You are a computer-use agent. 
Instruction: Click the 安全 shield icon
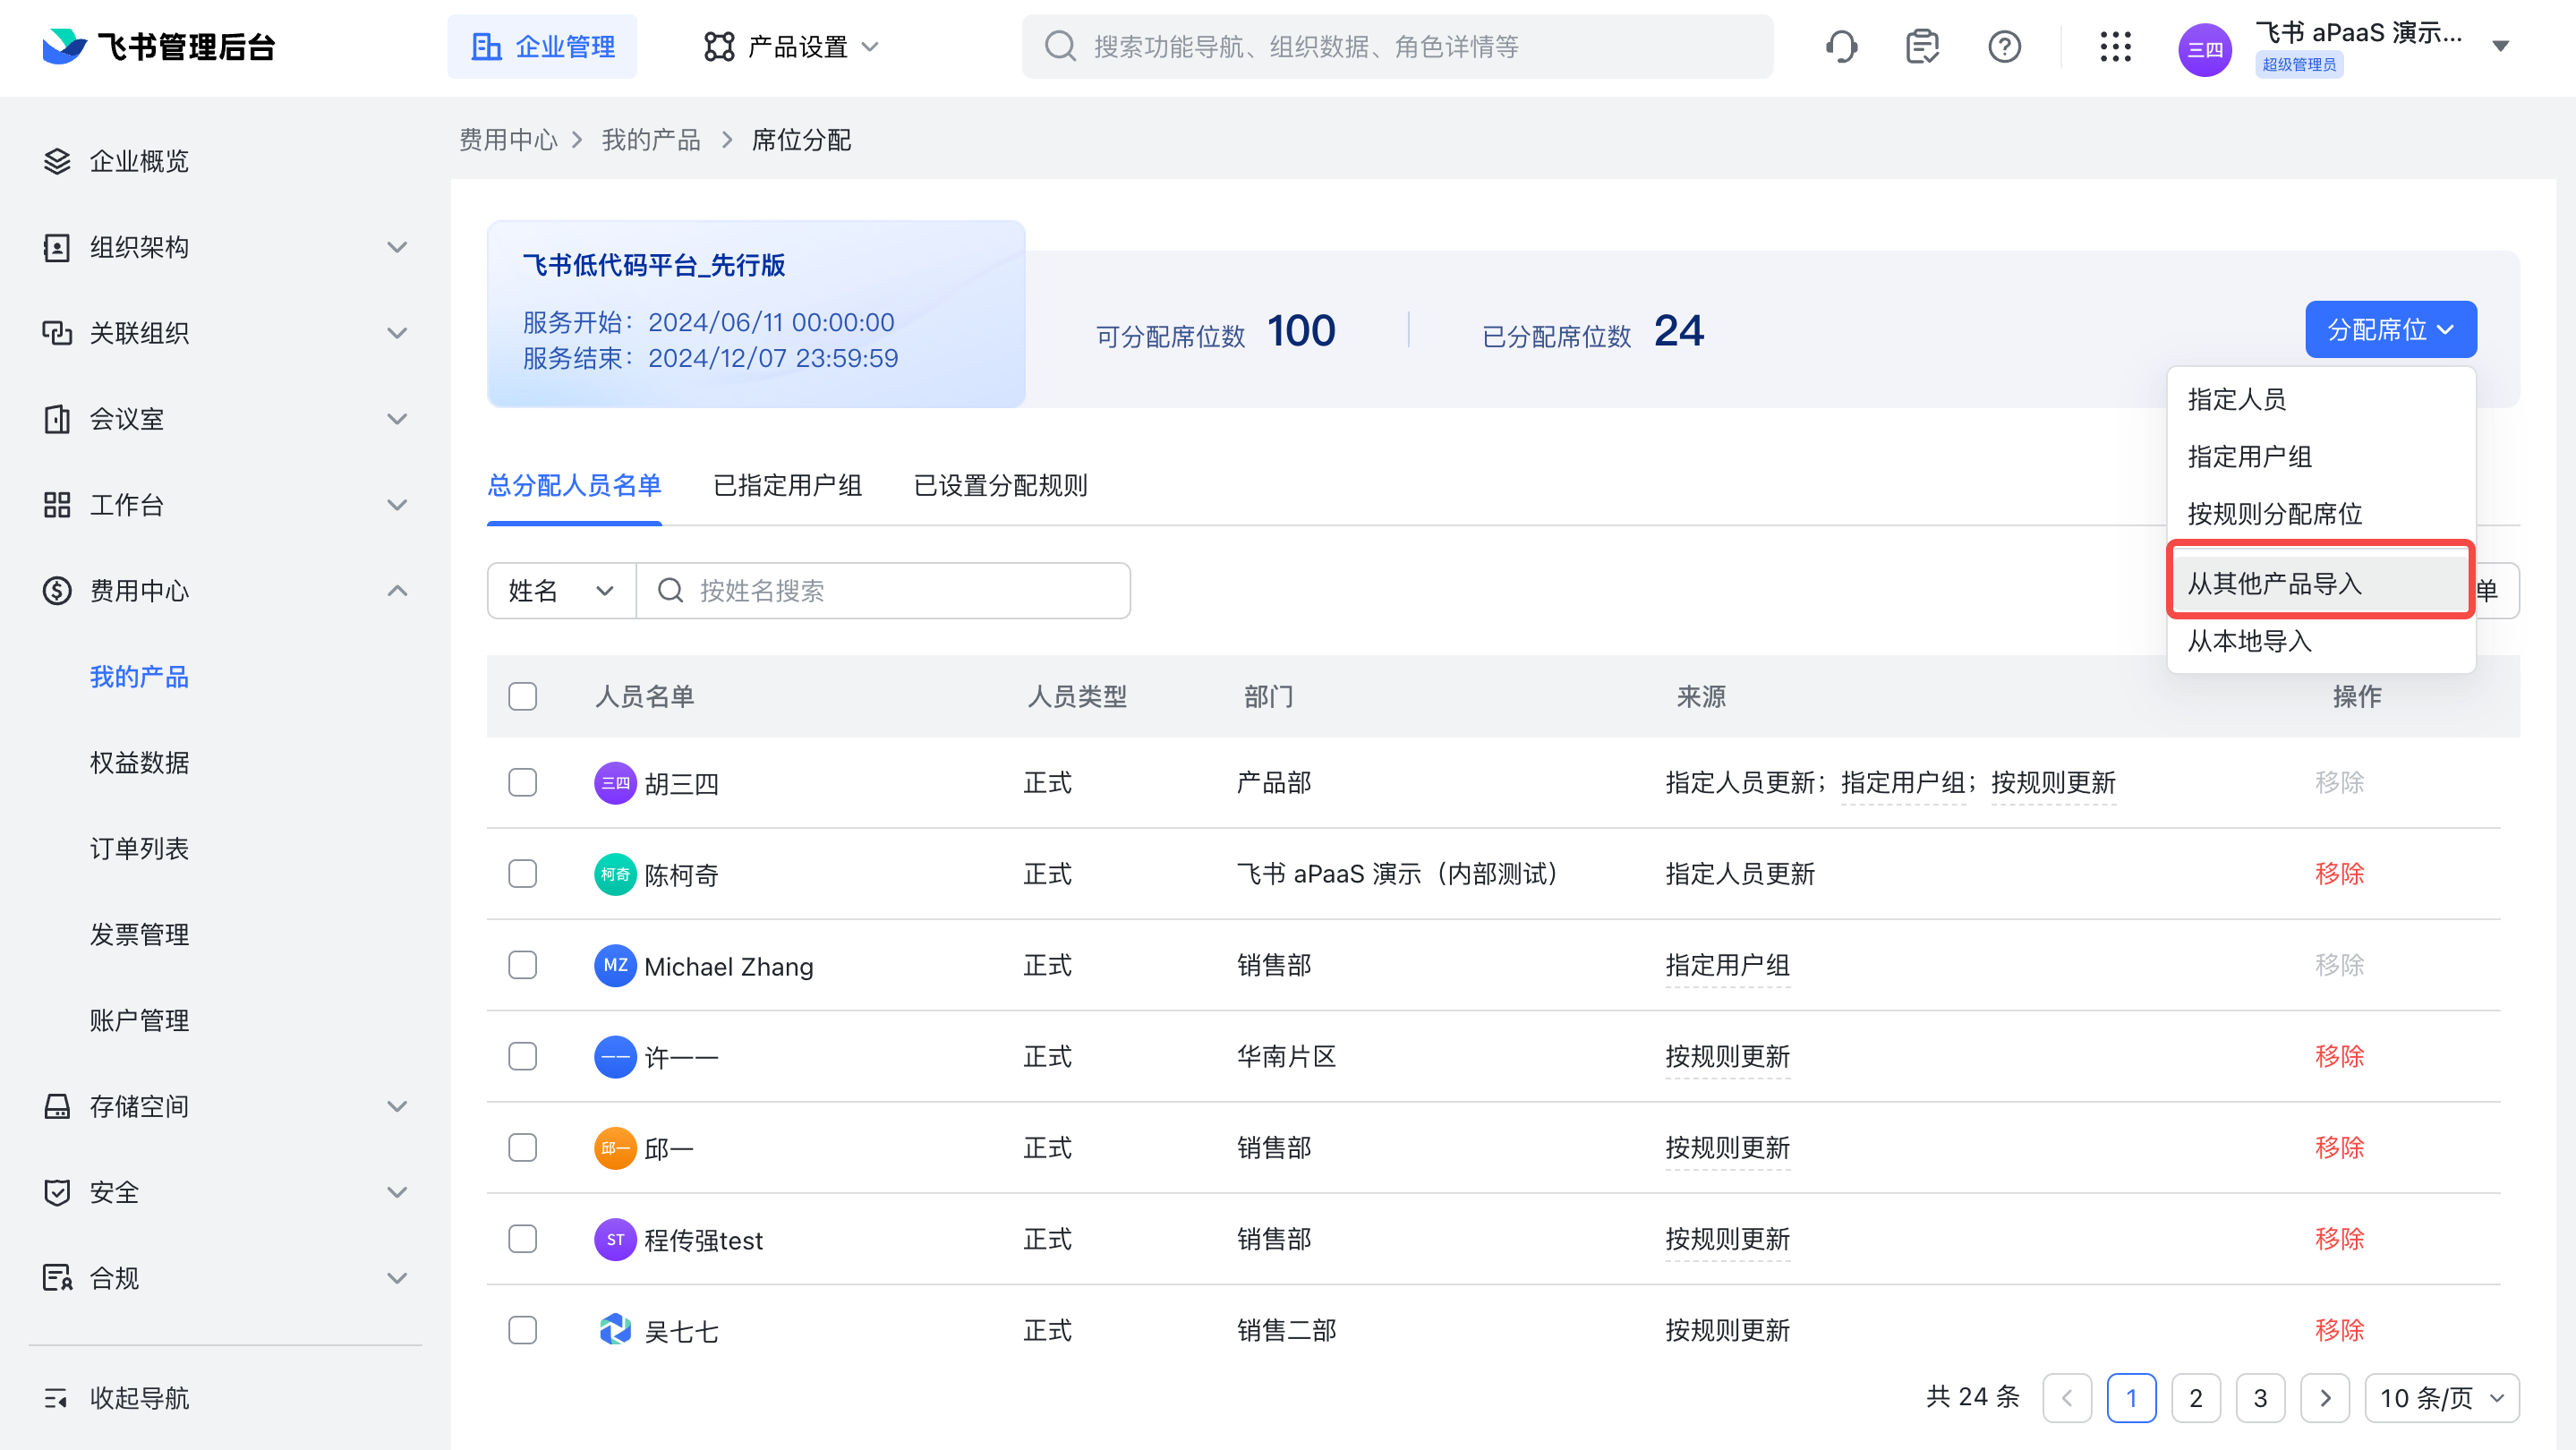[57, 1192]
